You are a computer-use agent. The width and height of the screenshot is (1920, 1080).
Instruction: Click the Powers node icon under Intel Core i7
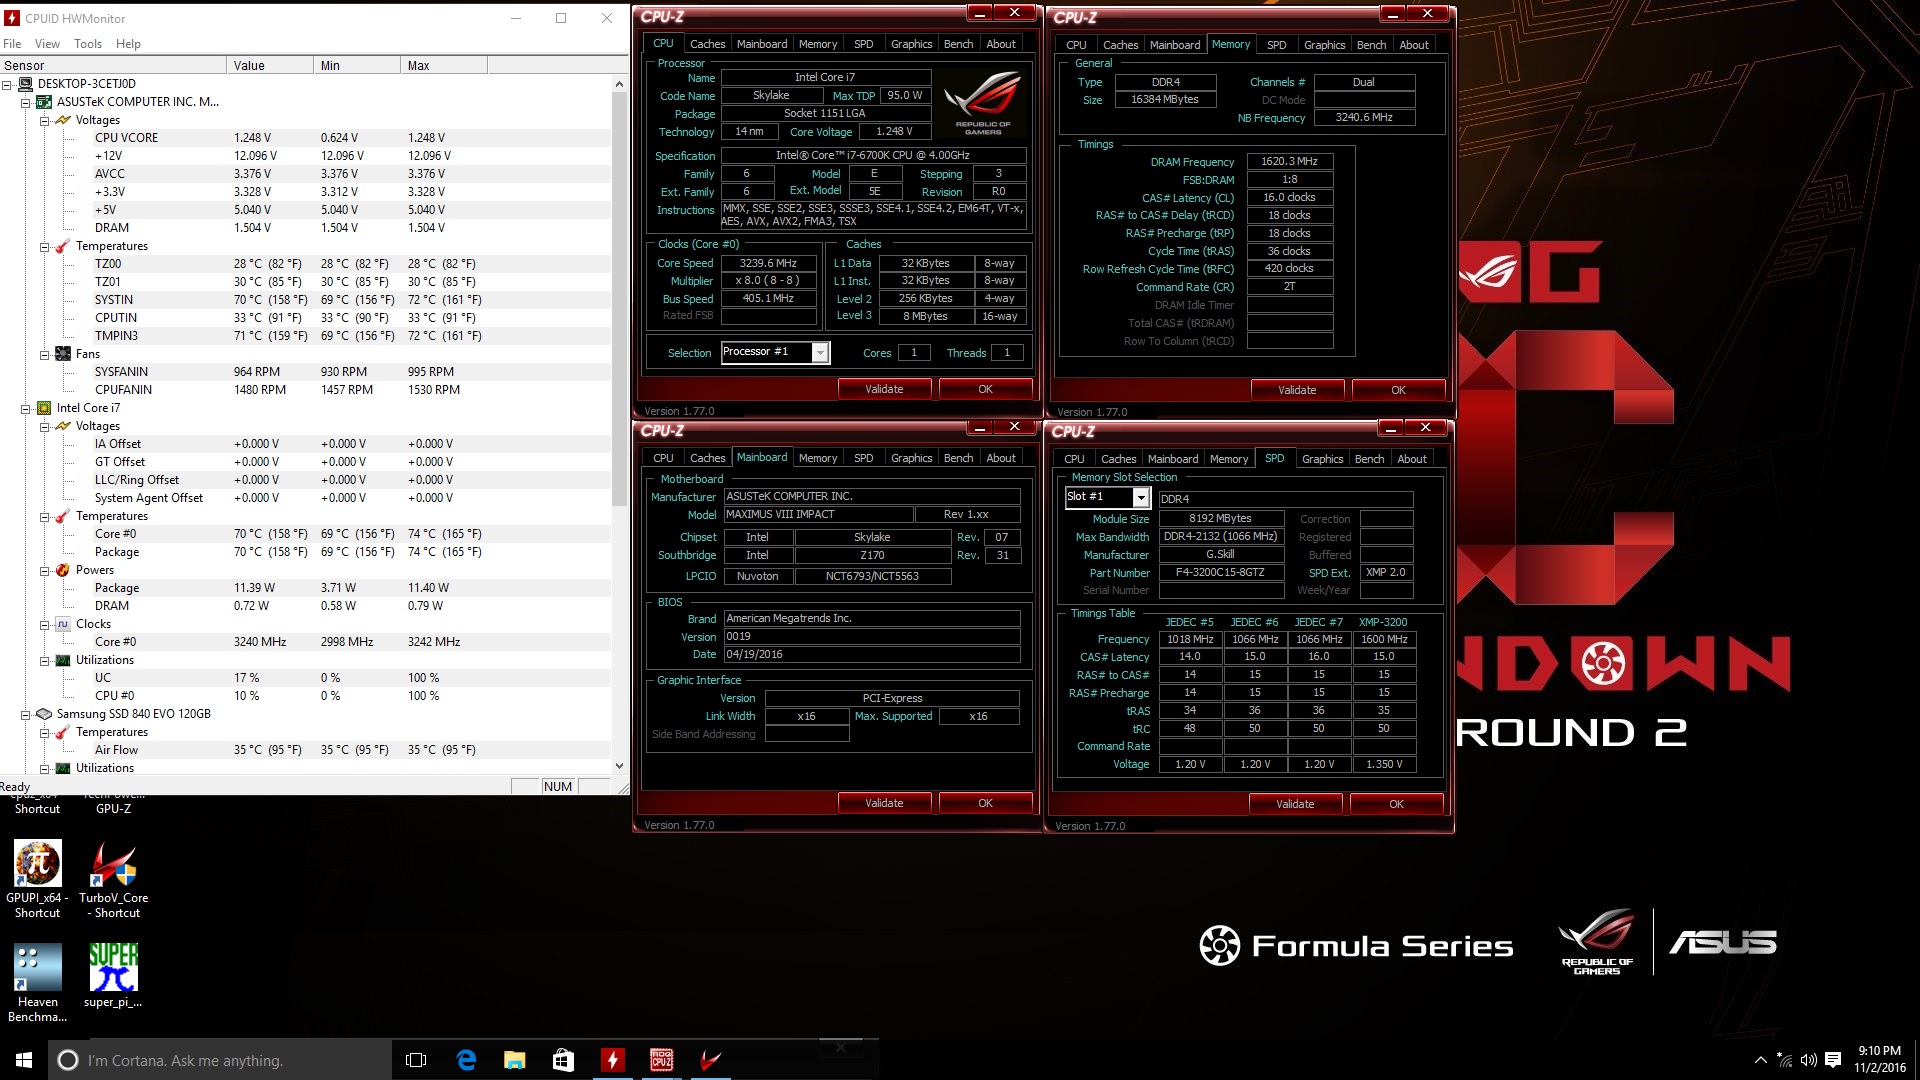pos(63,570)
